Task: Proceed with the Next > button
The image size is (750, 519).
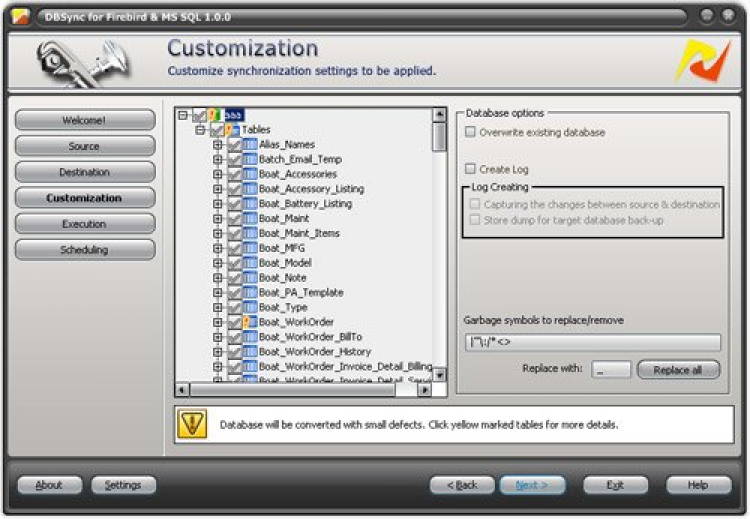Action: click(x=532, y=485)
